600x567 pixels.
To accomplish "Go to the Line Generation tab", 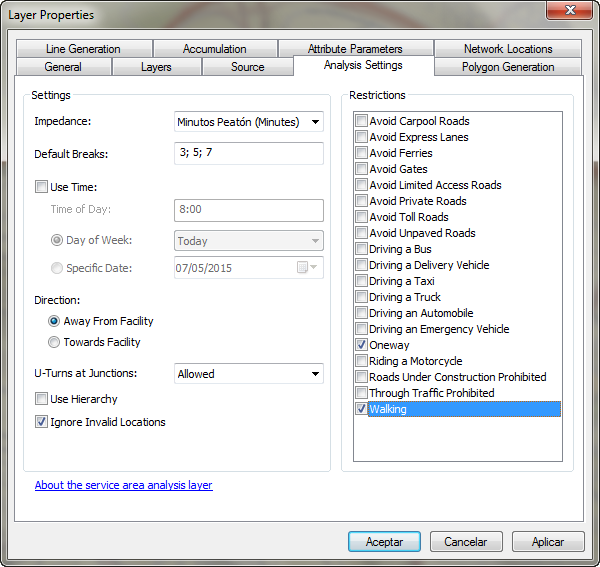I will (83, 48).
